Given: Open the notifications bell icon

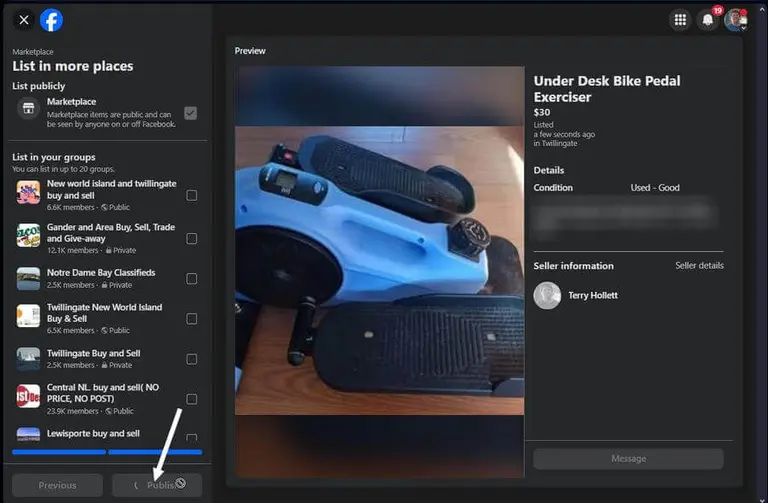Looking at the screenshot, I should pyautogui.click(x=707, y=20).
